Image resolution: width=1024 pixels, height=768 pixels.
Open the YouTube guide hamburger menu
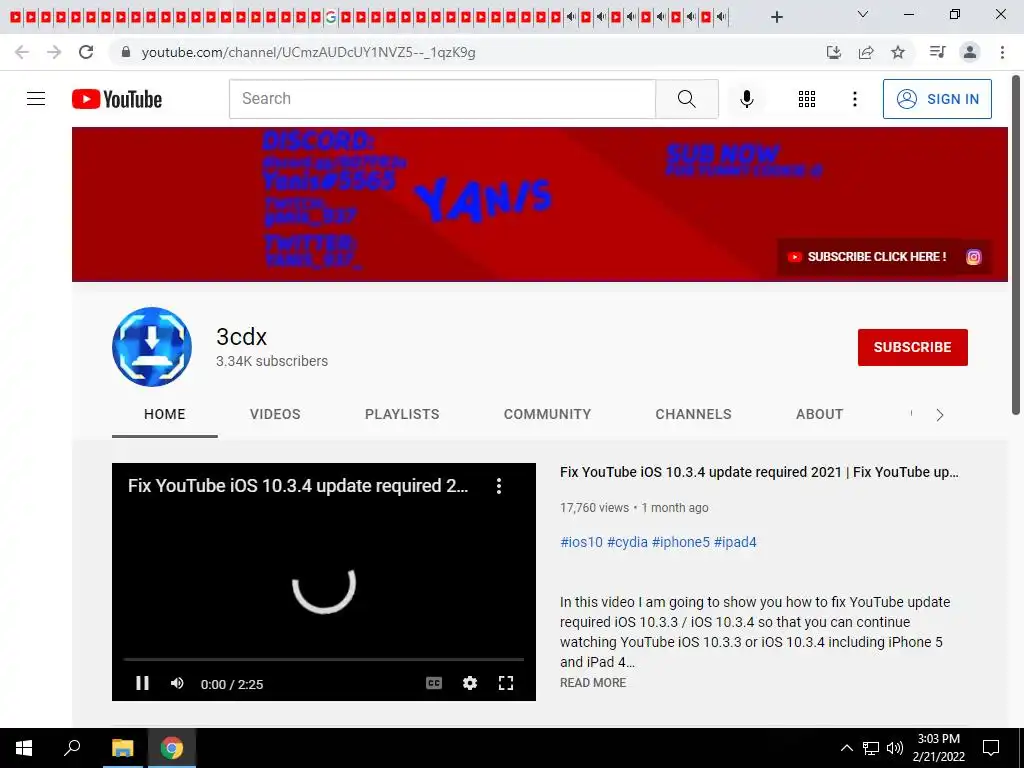pos(36,99)
